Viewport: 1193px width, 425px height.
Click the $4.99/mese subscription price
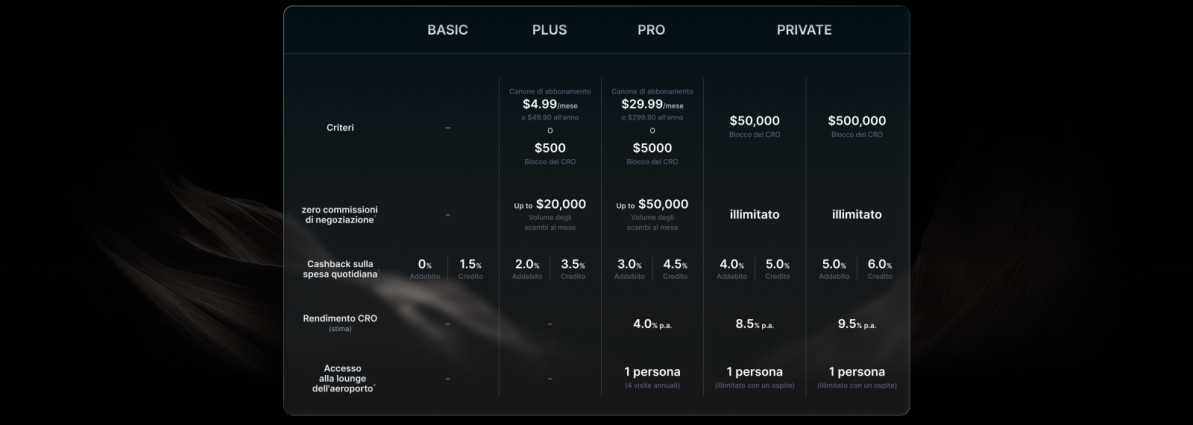click(549, 104)
